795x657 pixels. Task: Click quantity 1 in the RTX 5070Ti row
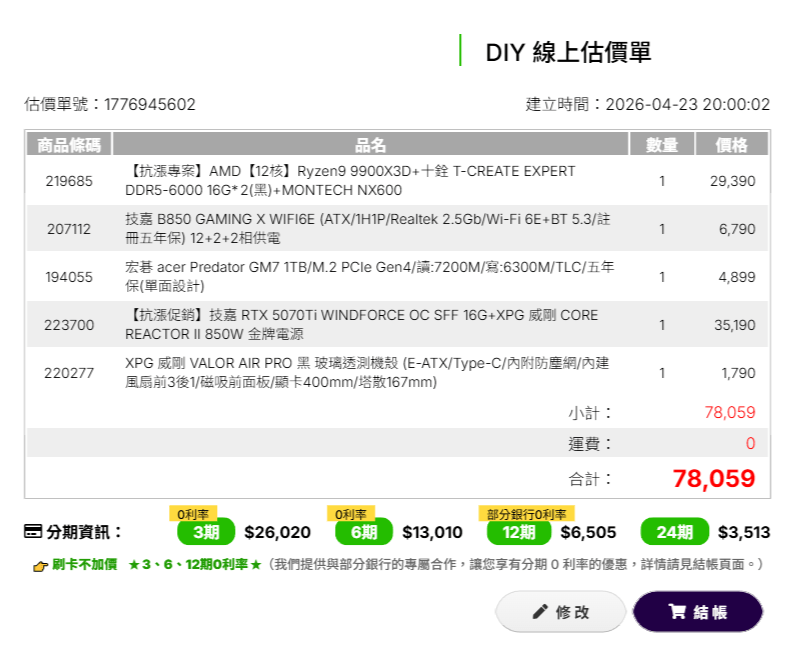(x=662, y=325)
